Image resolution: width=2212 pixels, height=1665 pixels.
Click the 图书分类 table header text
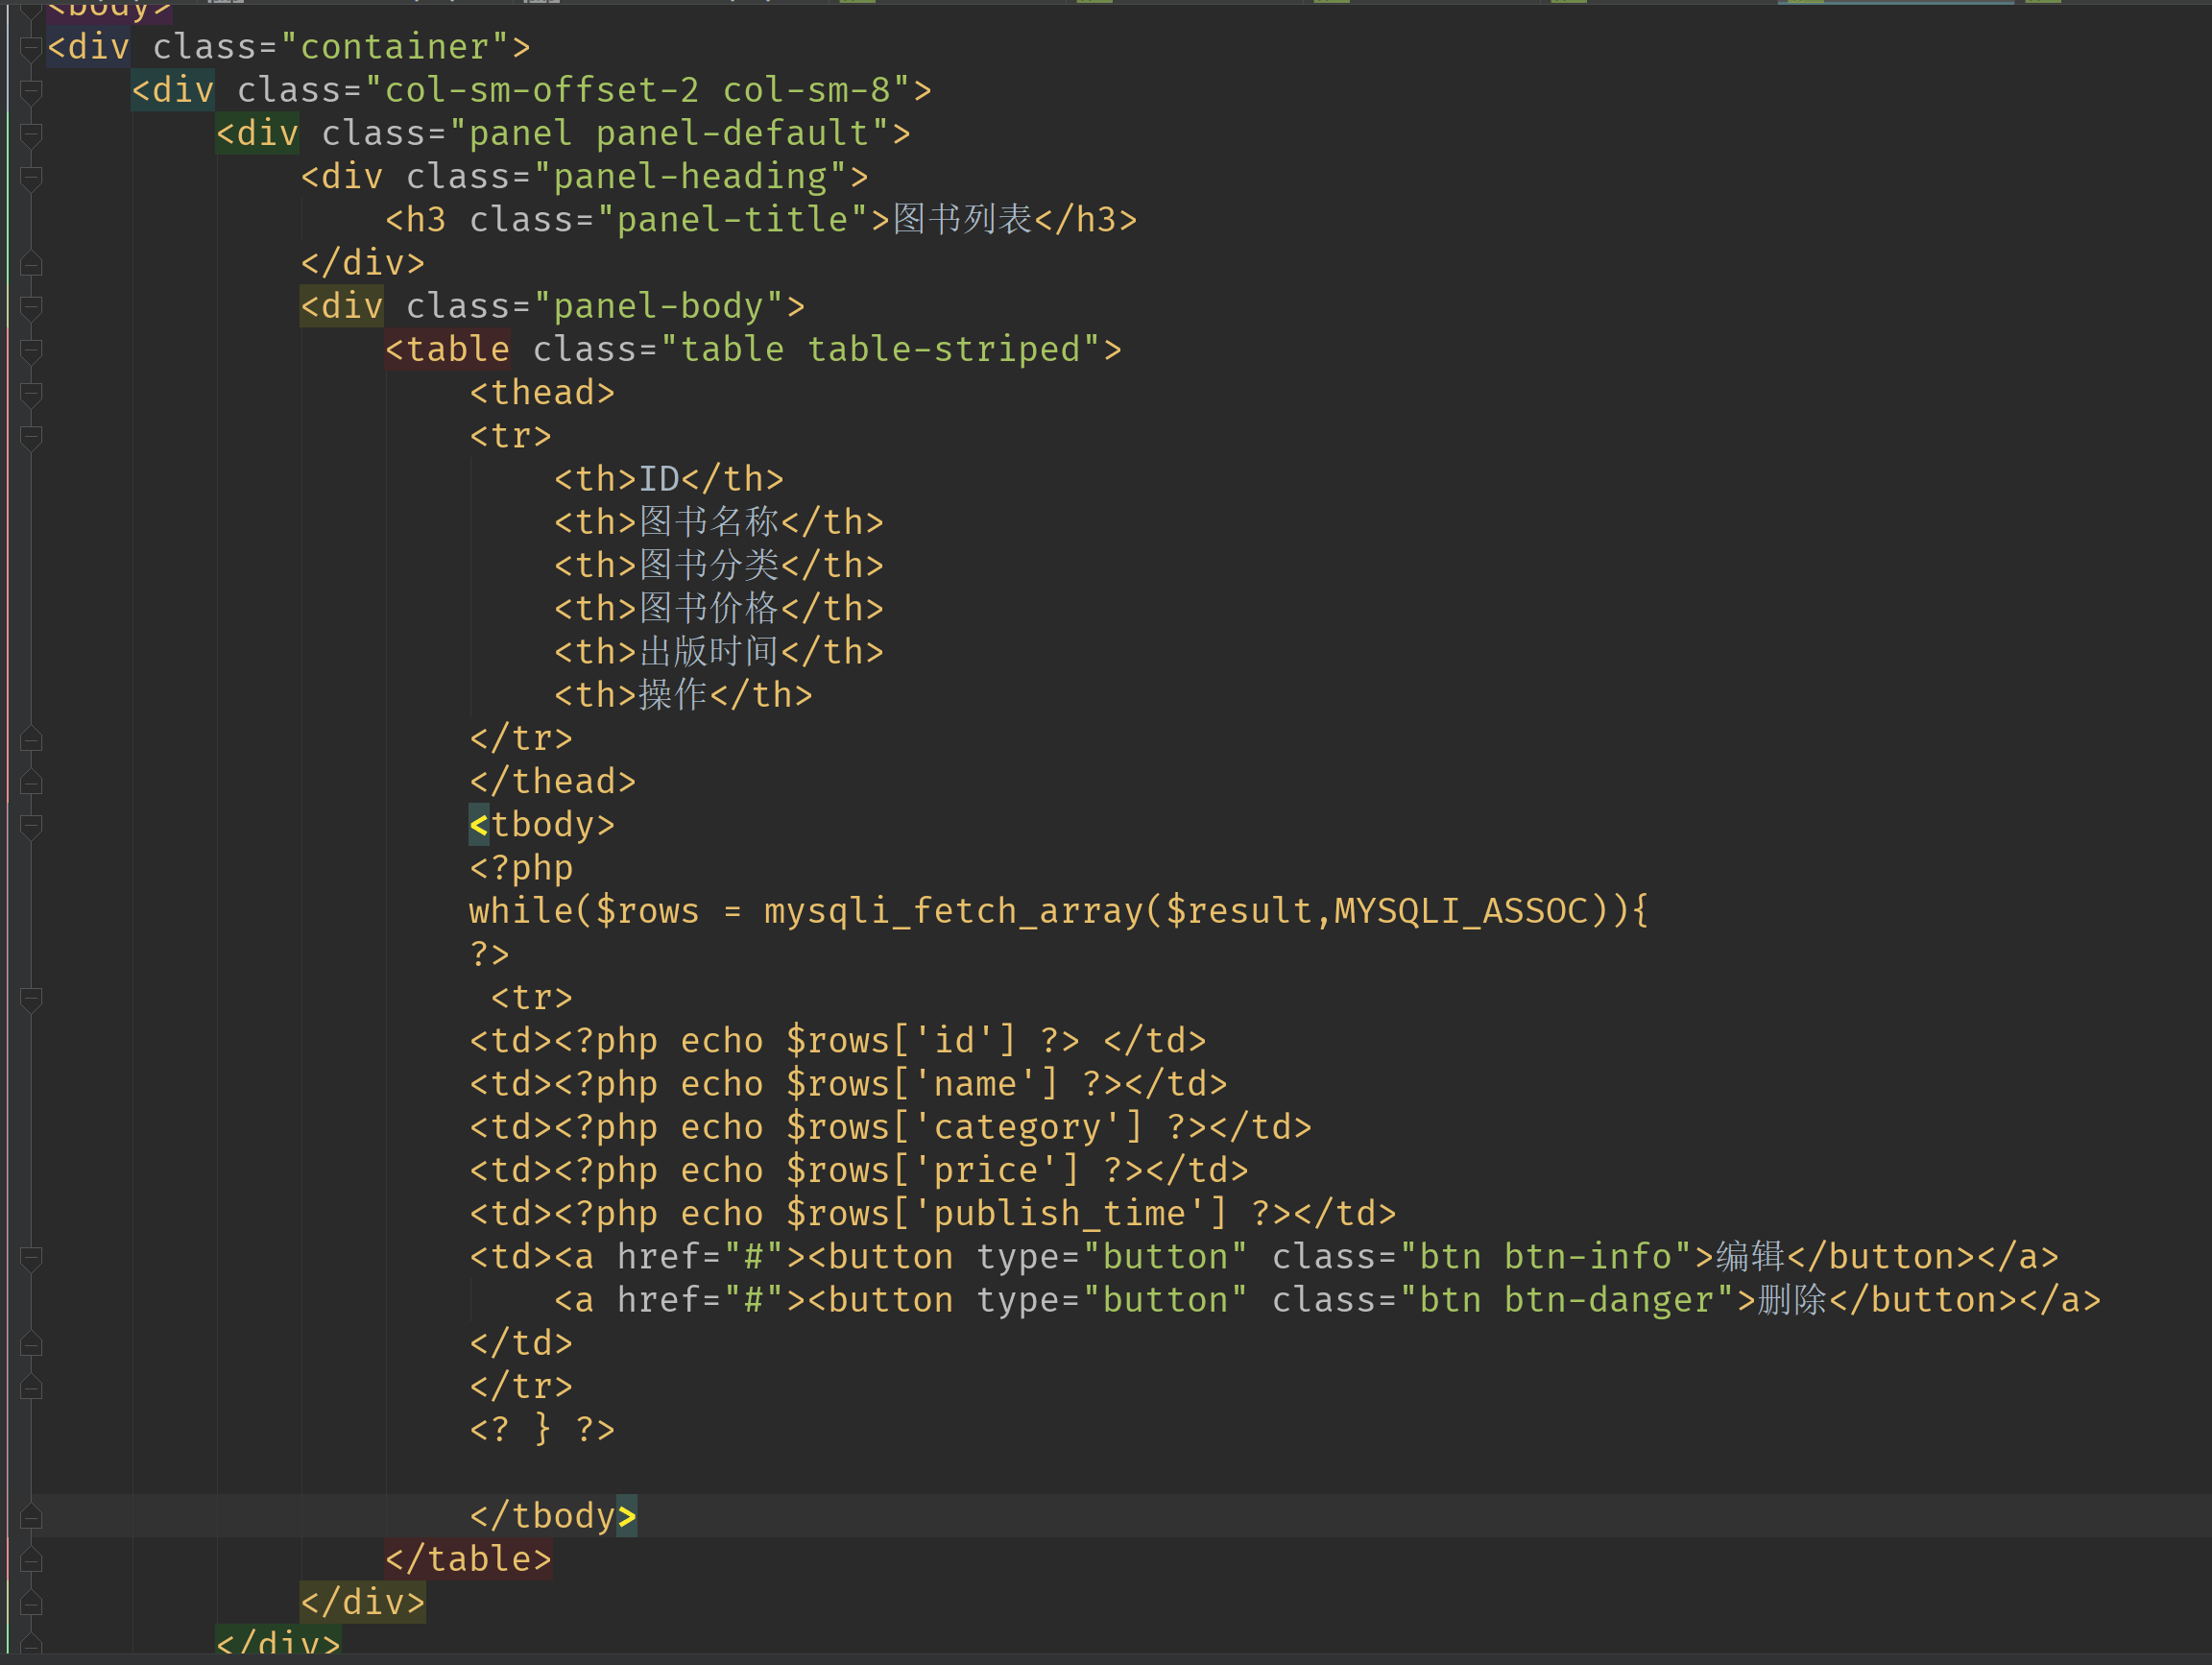(x=709, y=565)
